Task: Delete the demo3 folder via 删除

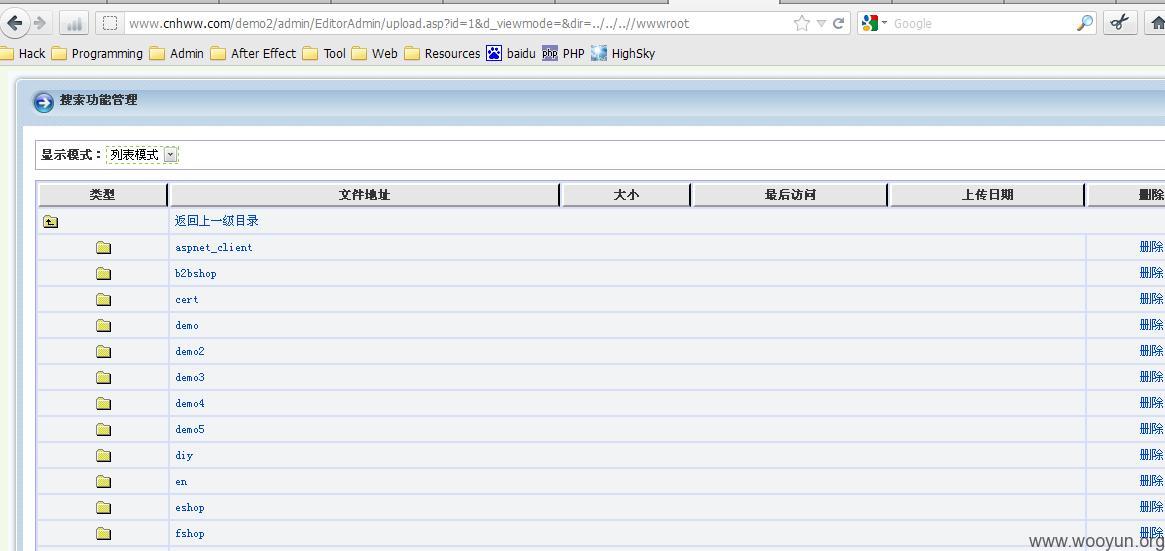Action: pyautogui.click(x=1152, y=376)
